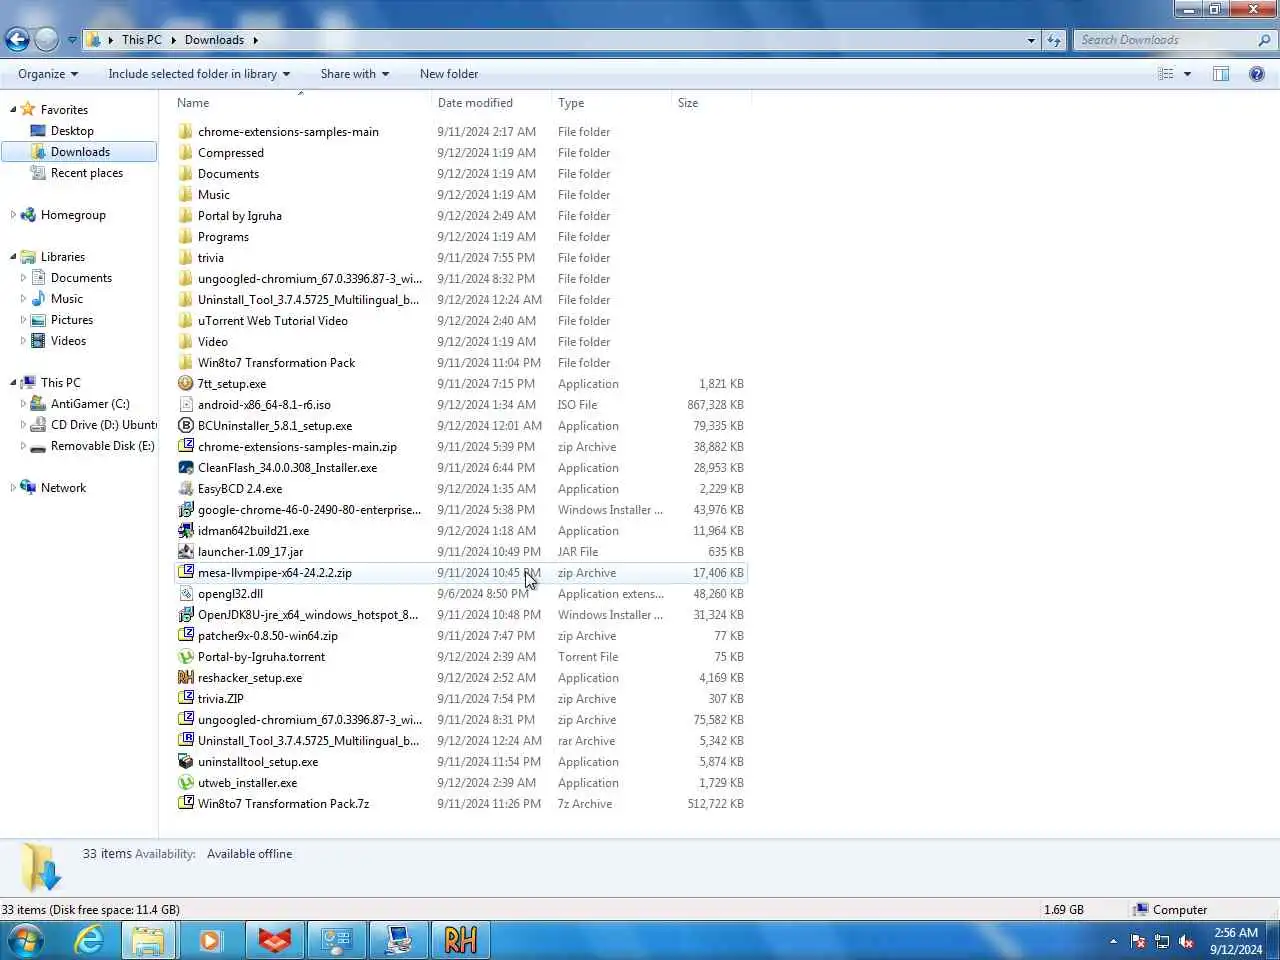Viewport: 1280px width, 960px height.
Task: Open the recent locations dropdown arrow
Action: (72, 40)
